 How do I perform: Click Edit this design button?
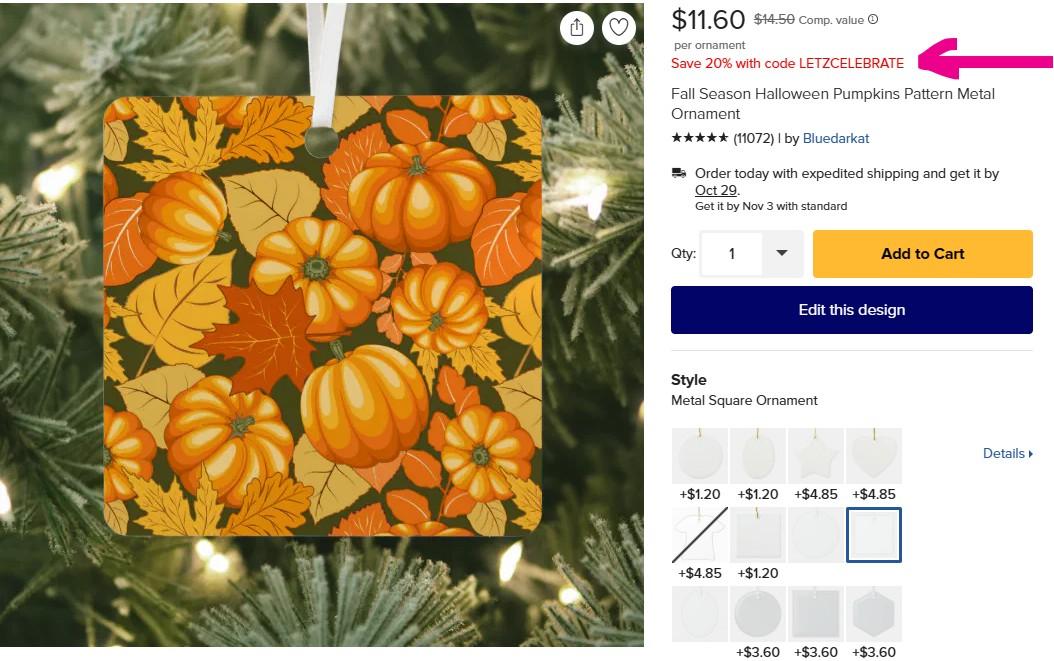[x=851, y=310]
